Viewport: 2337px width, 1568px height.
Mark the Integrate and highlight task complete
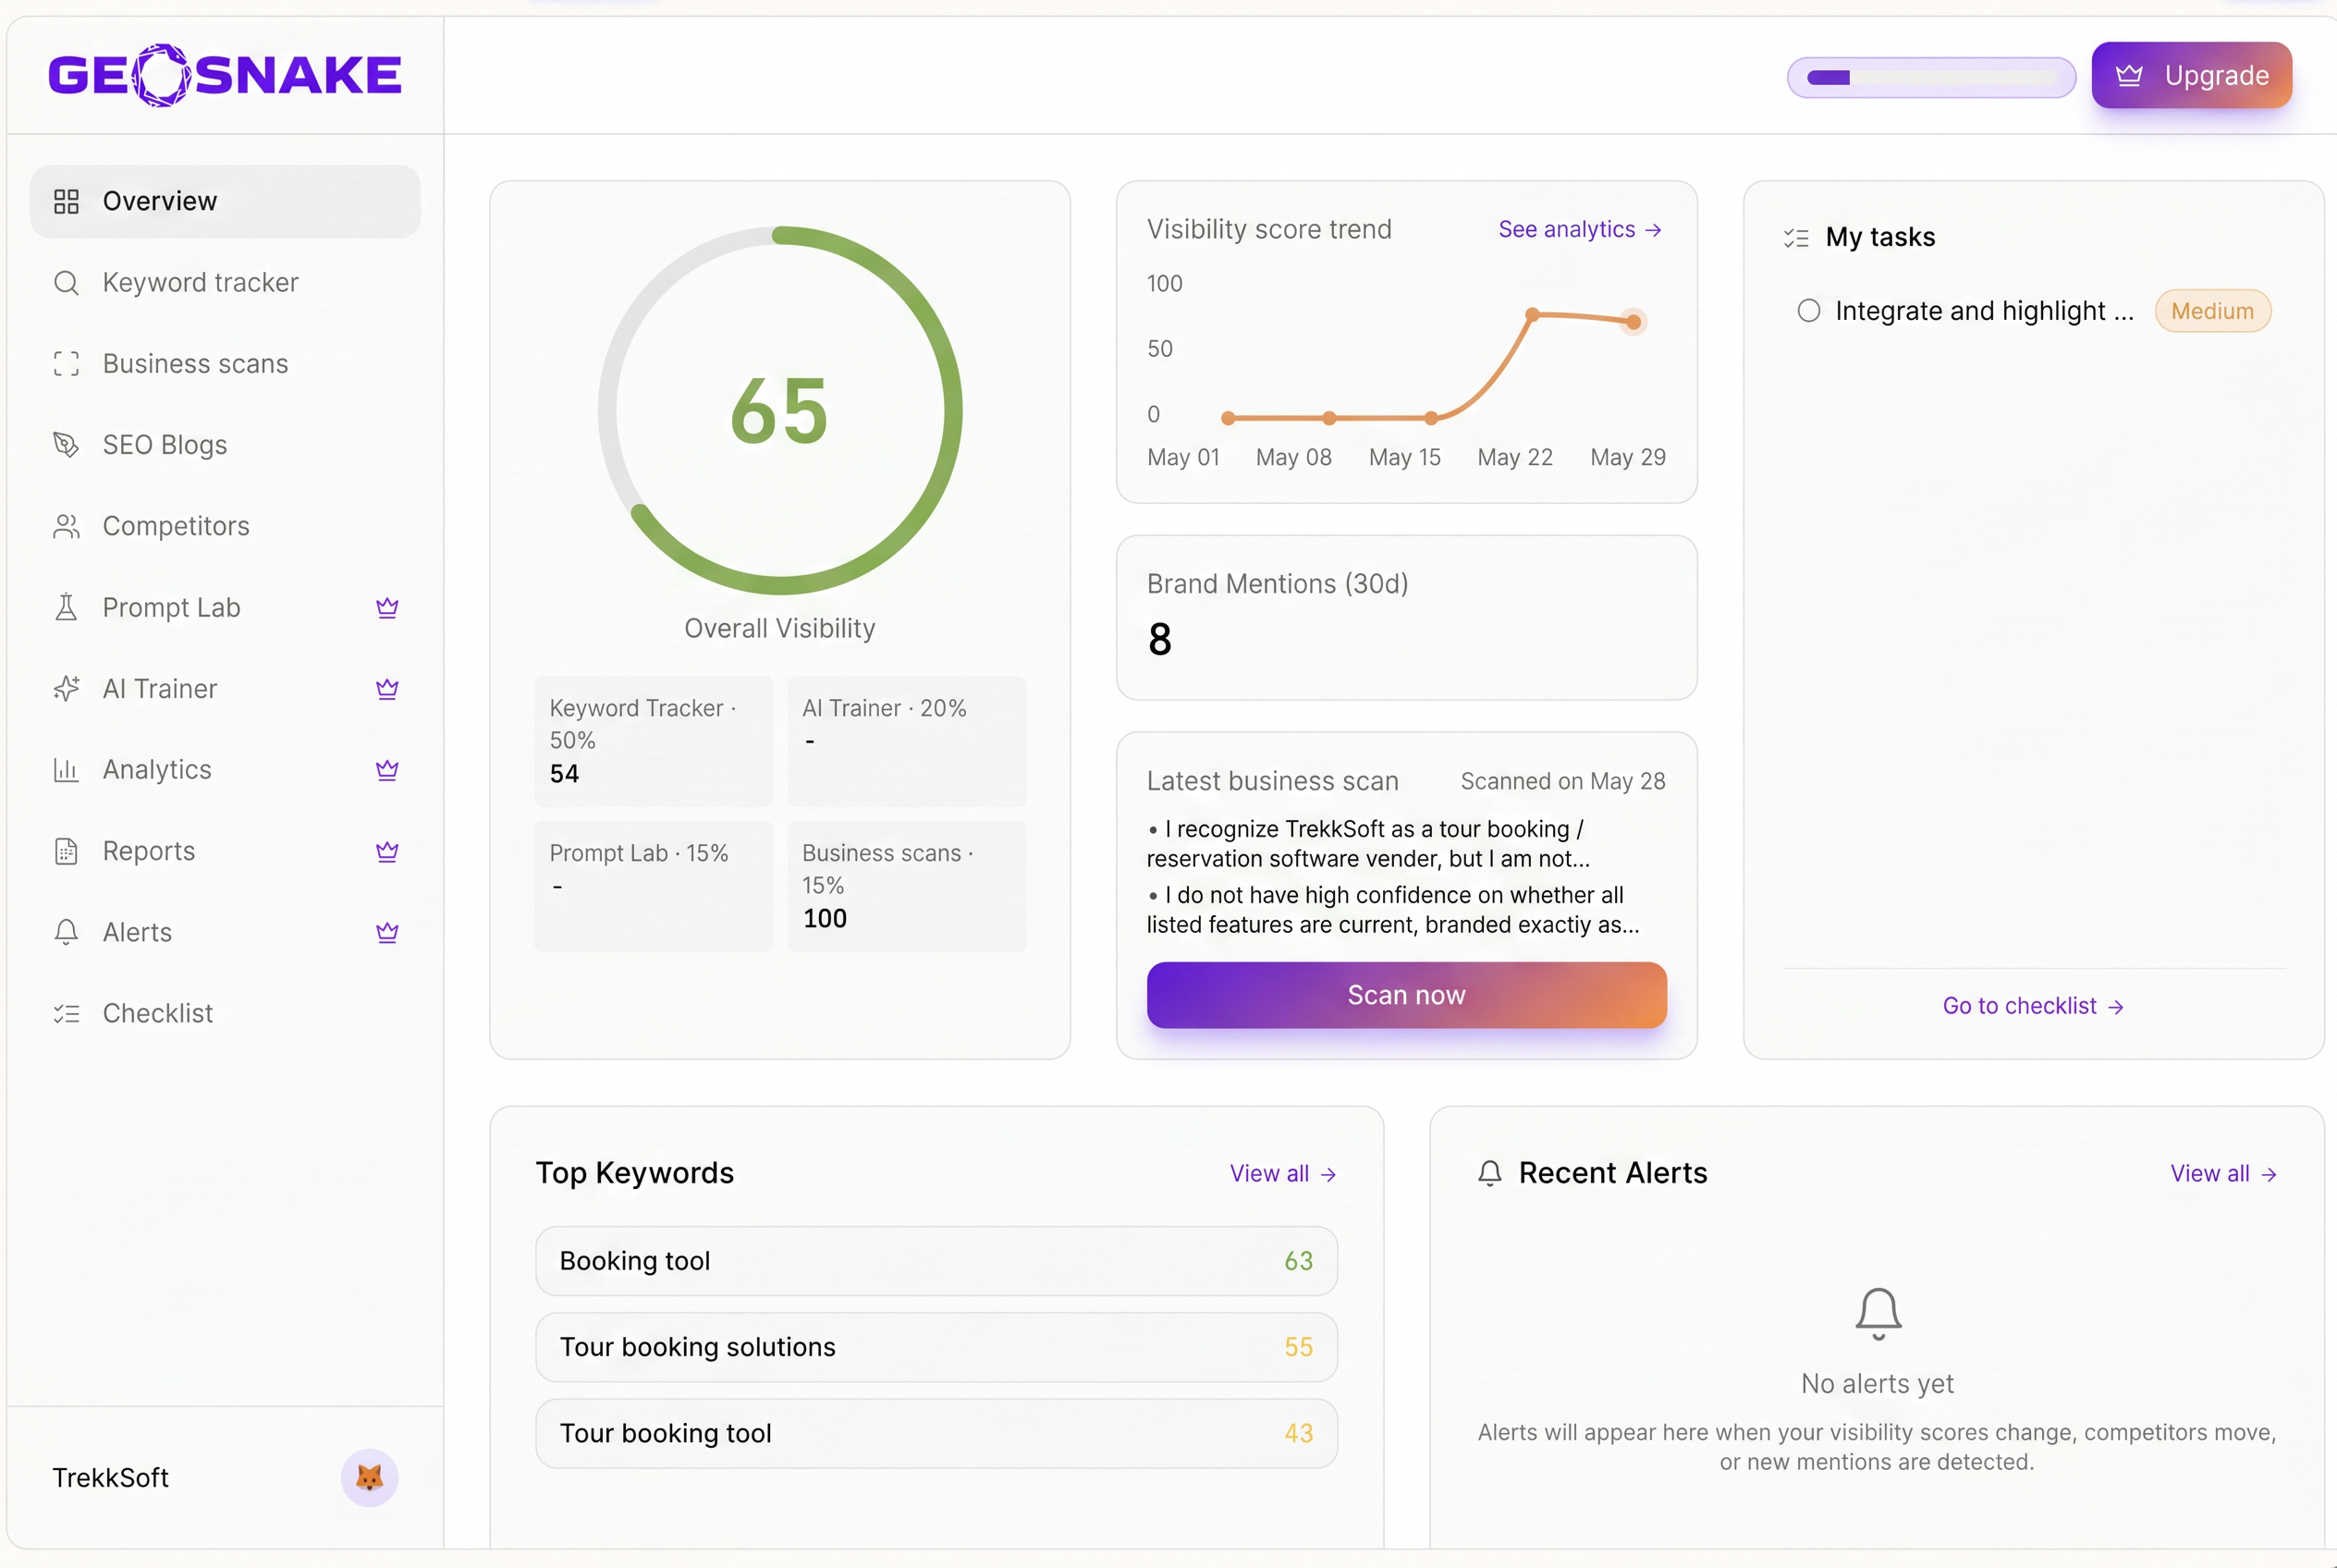[x=1808, y=311]
